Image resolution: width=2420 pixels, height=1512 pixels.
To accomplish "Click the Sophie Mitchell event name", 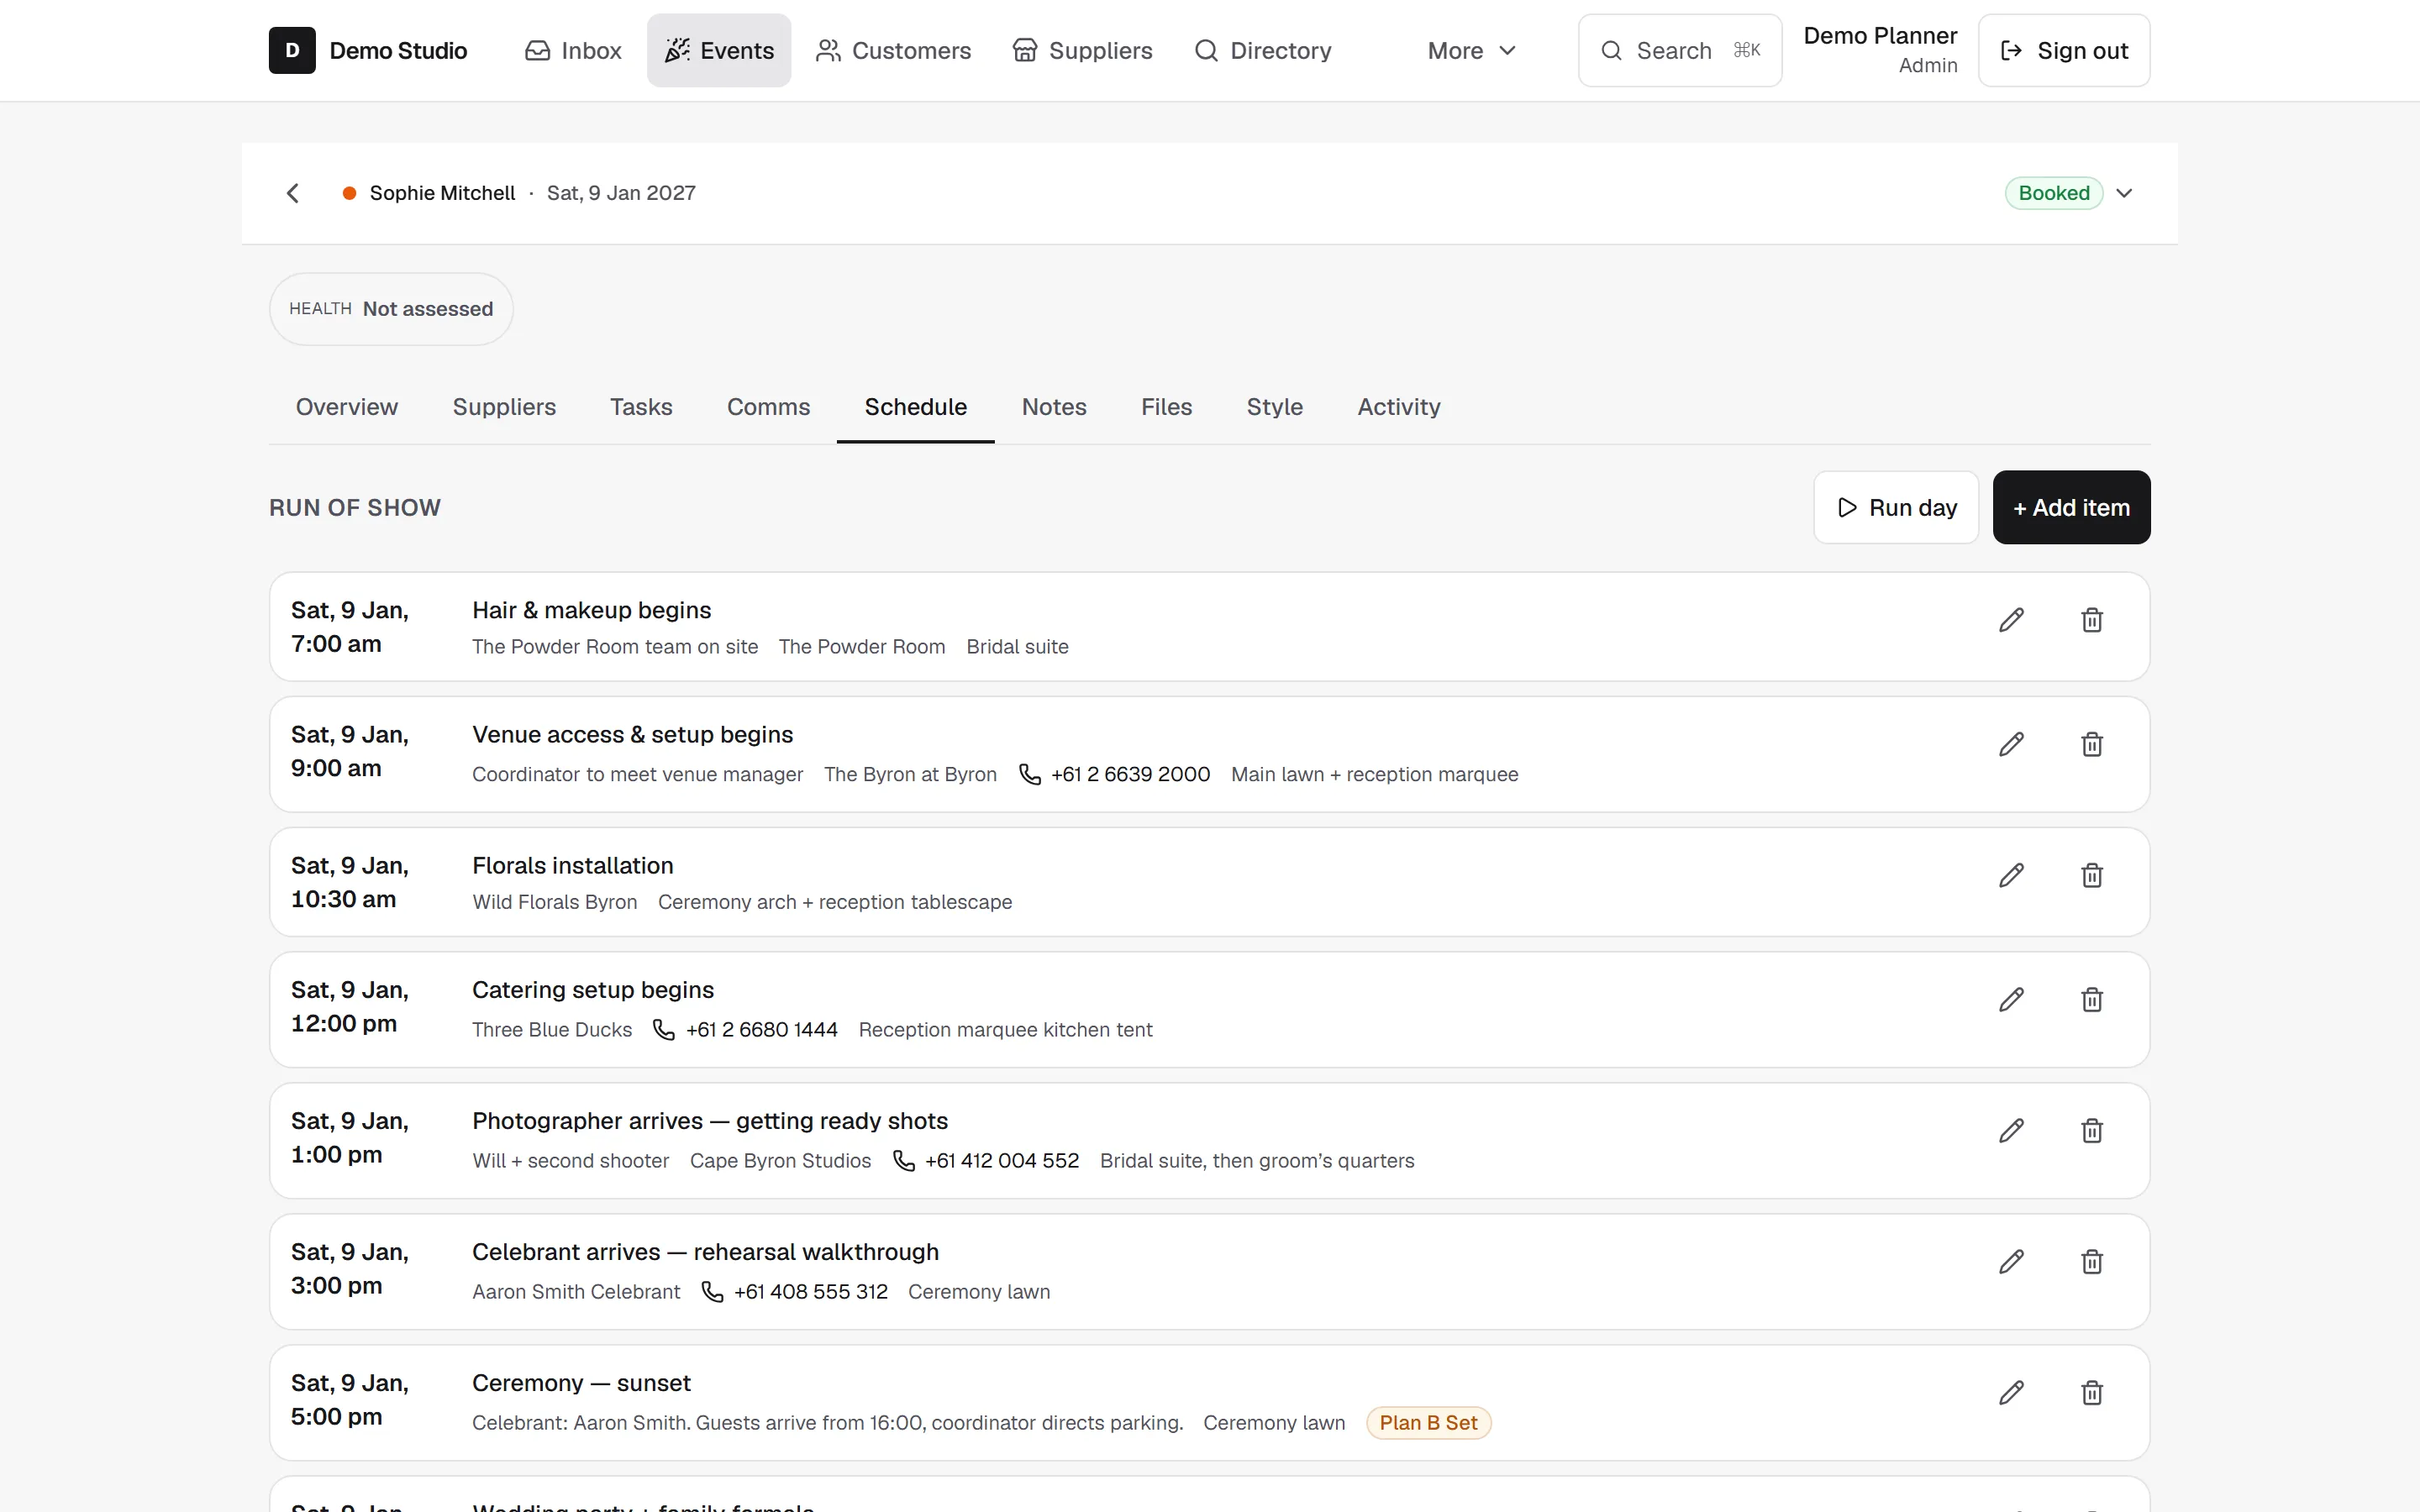I will pyautogui.click(x=442, y=193).
